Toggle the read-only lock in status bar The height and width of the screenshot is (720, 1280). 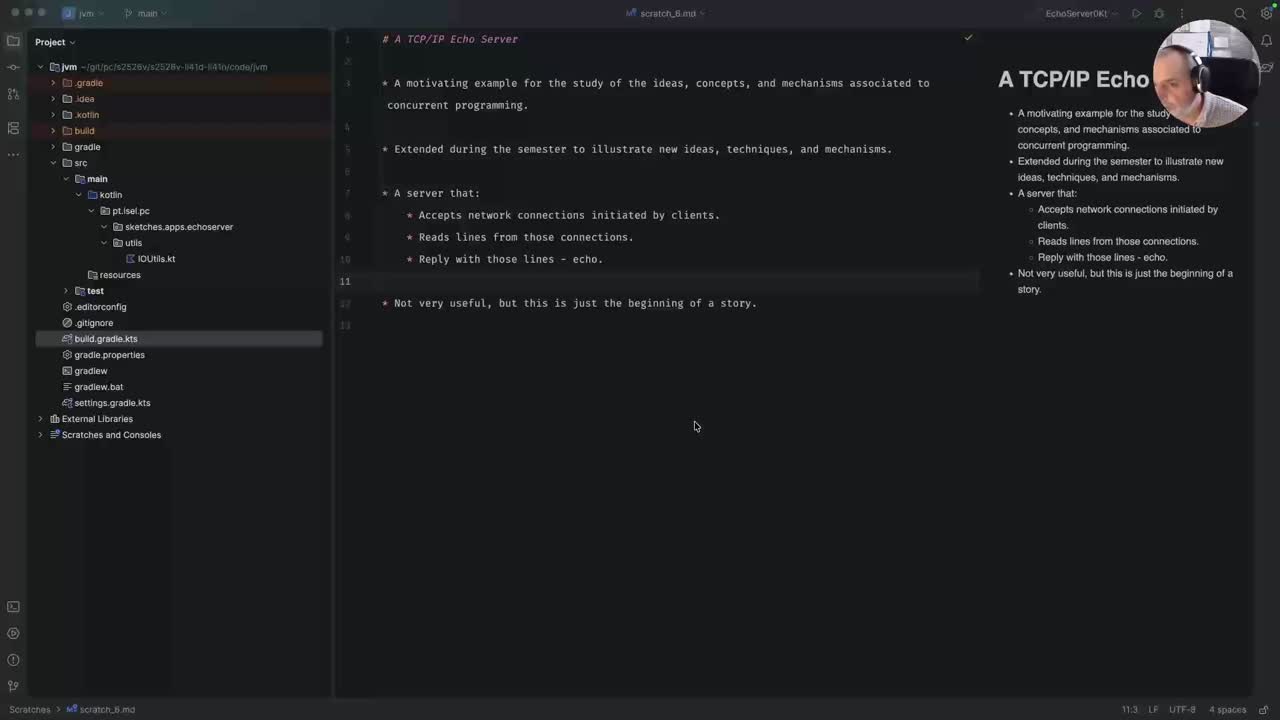(1264, 710)
